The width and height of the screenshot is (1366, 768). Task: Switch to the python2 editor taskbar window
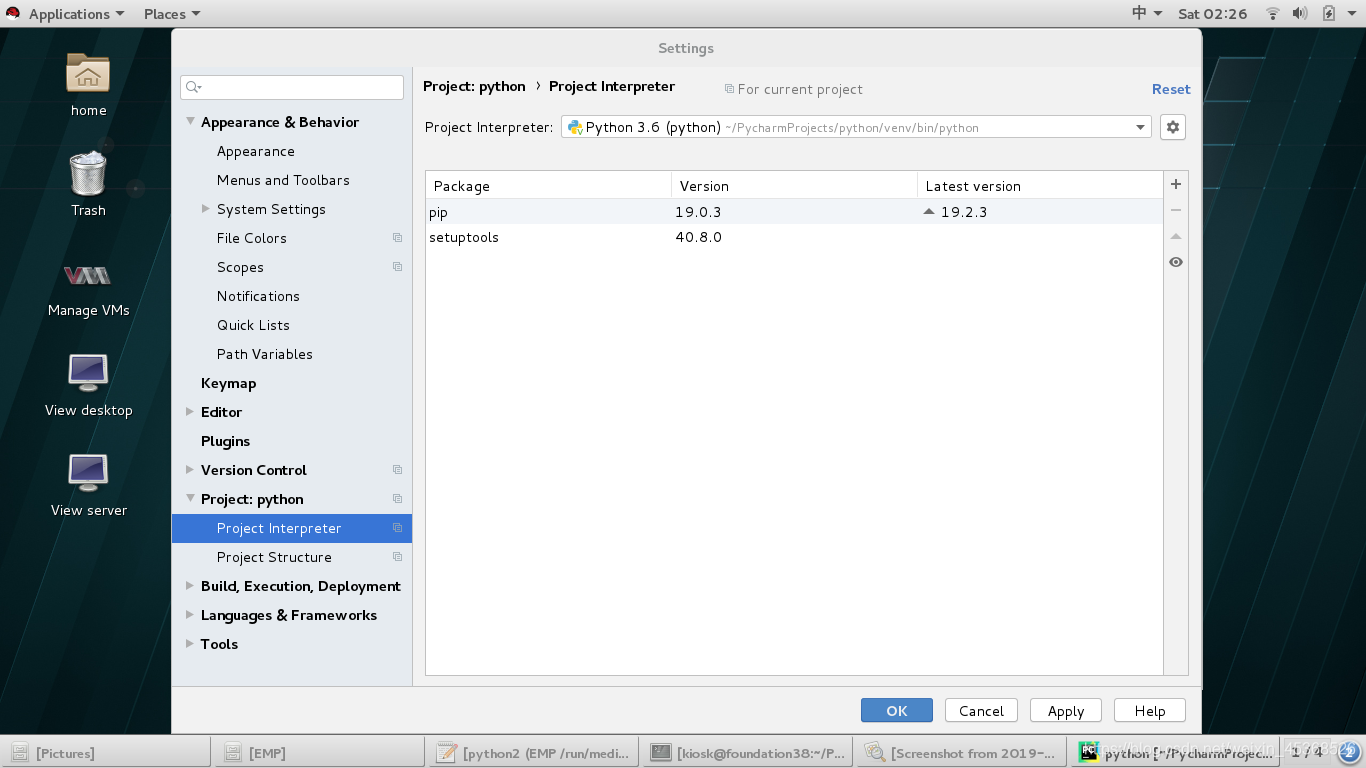(x=533, y=753)
